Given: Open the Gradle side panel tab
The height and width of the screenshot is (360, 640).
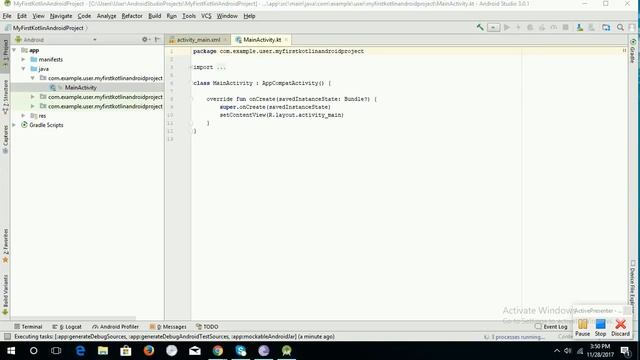Looking at the screenshot, I should coord(633,51).
